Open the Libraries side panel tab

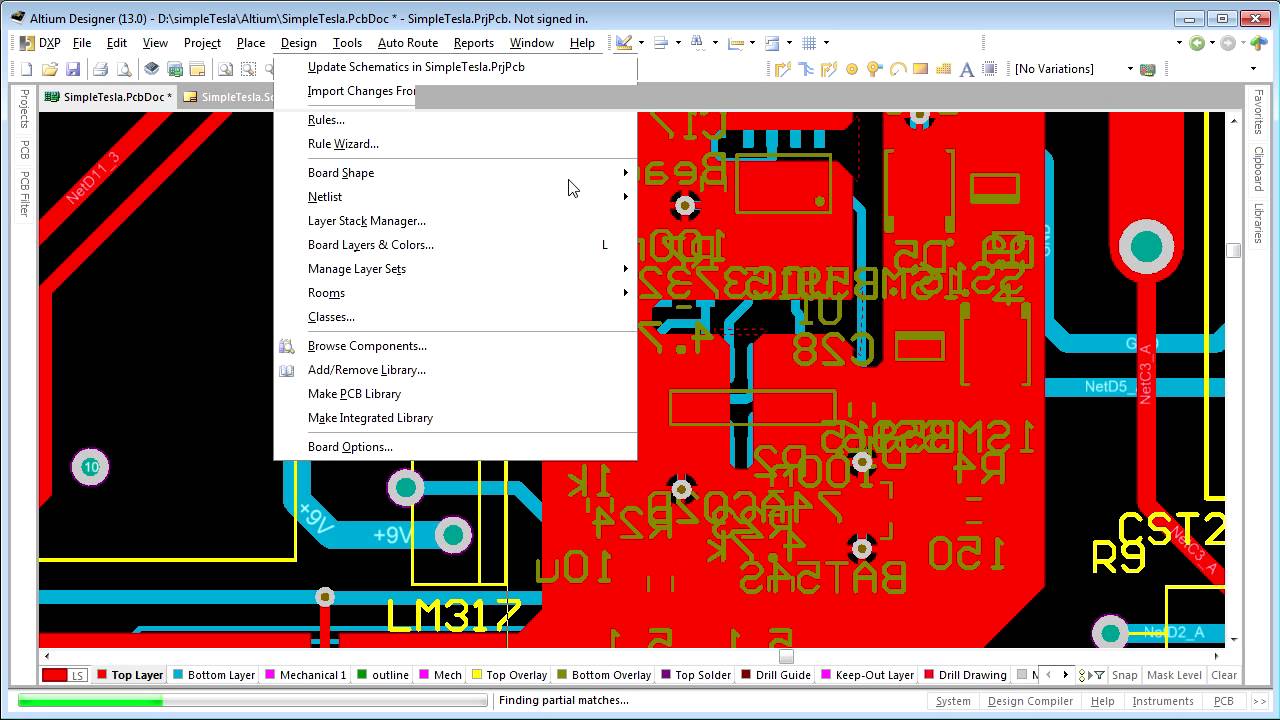coord(1259,223)
